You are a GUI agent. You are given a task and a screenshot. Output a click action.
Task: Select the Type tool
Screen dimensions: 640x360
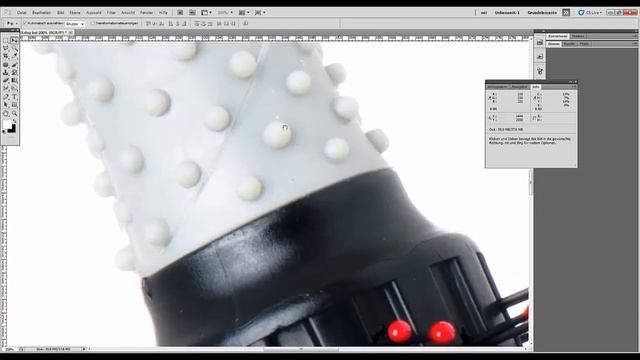pos(14,97)
